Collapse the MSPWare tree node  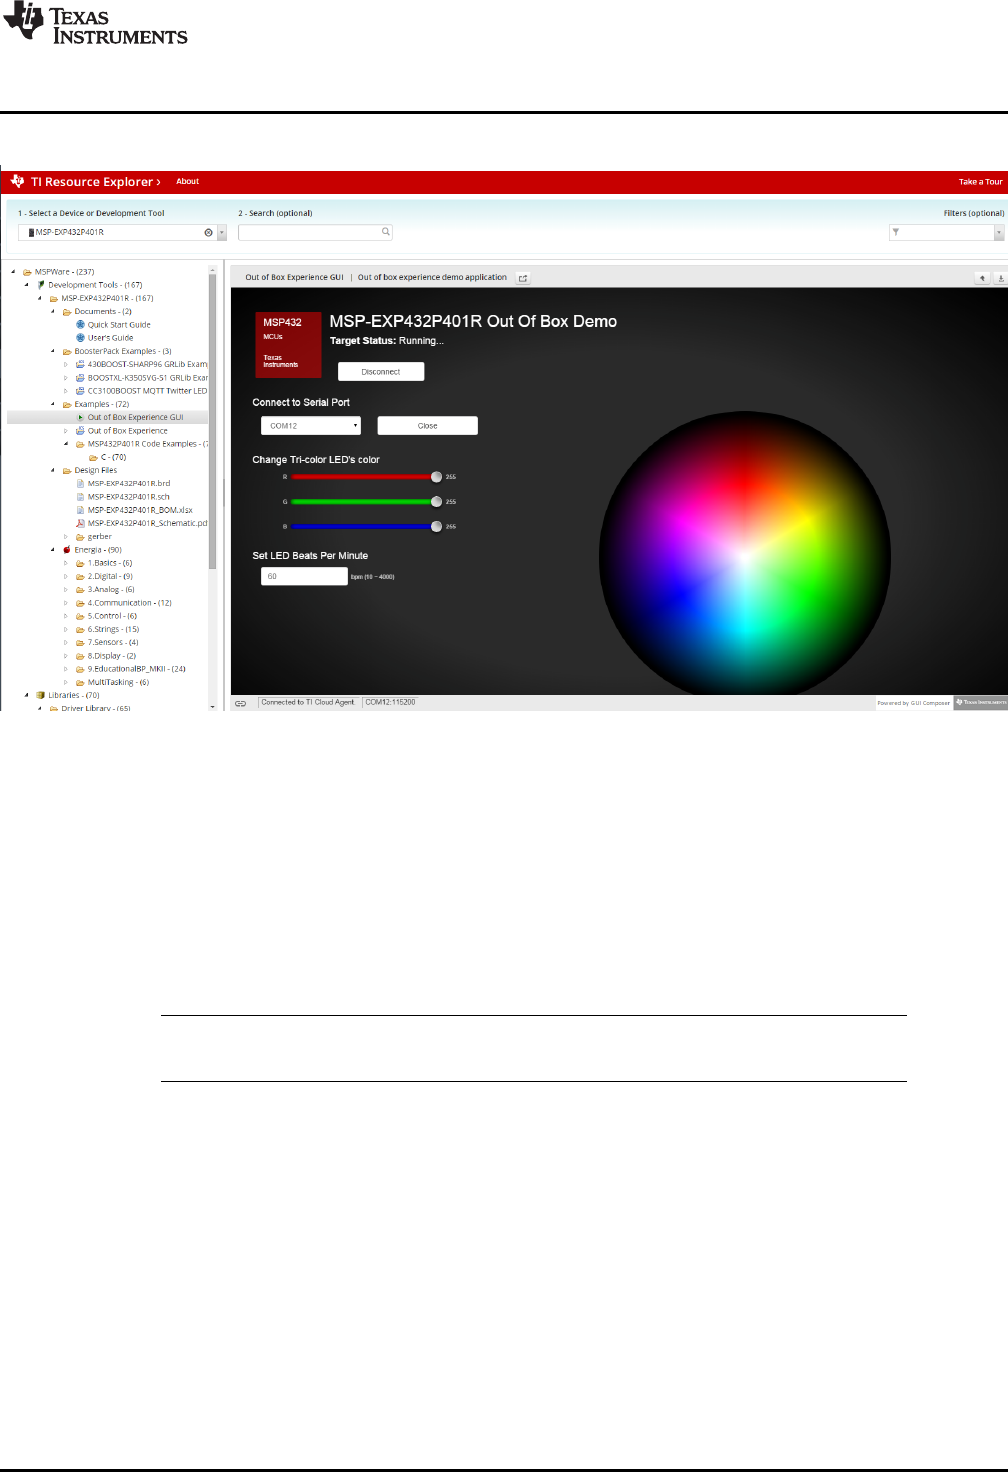coord(13,271)
